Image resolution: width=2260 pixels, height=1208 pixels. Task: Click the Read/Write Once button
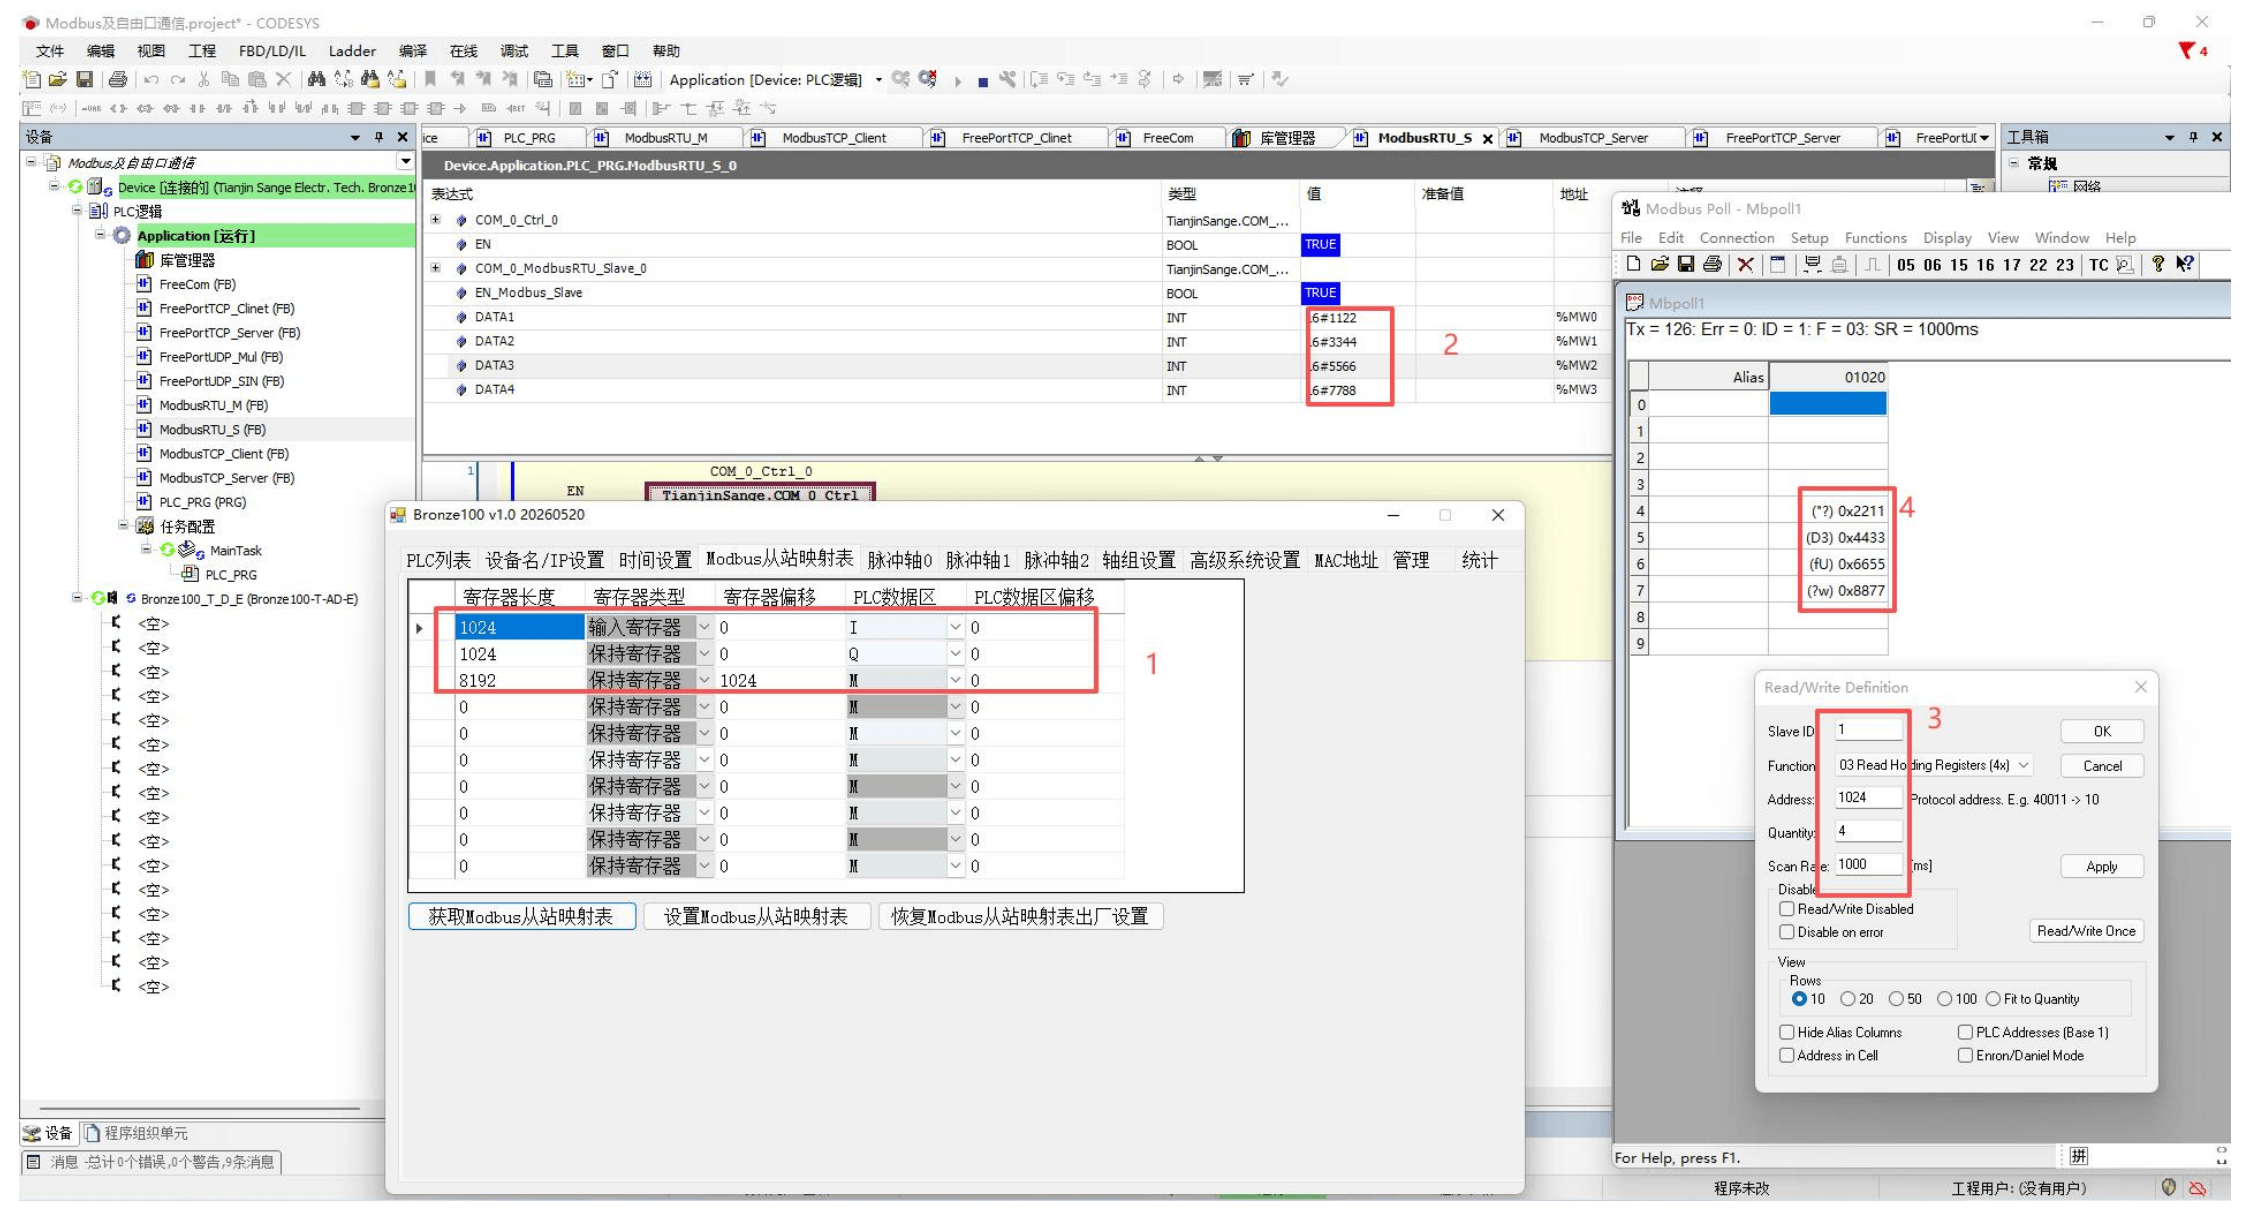point(2086,931)
